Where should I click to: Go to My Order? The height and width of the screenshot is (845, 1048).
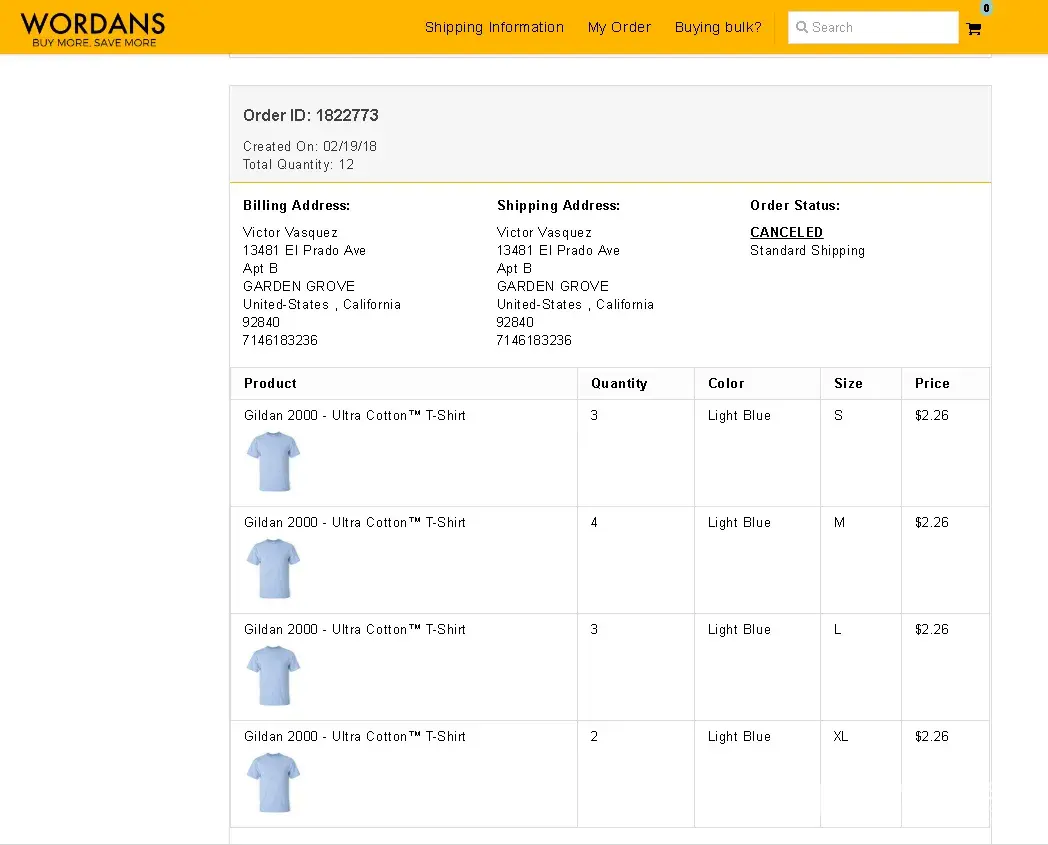pyautogui.click(x=619, y=28)
